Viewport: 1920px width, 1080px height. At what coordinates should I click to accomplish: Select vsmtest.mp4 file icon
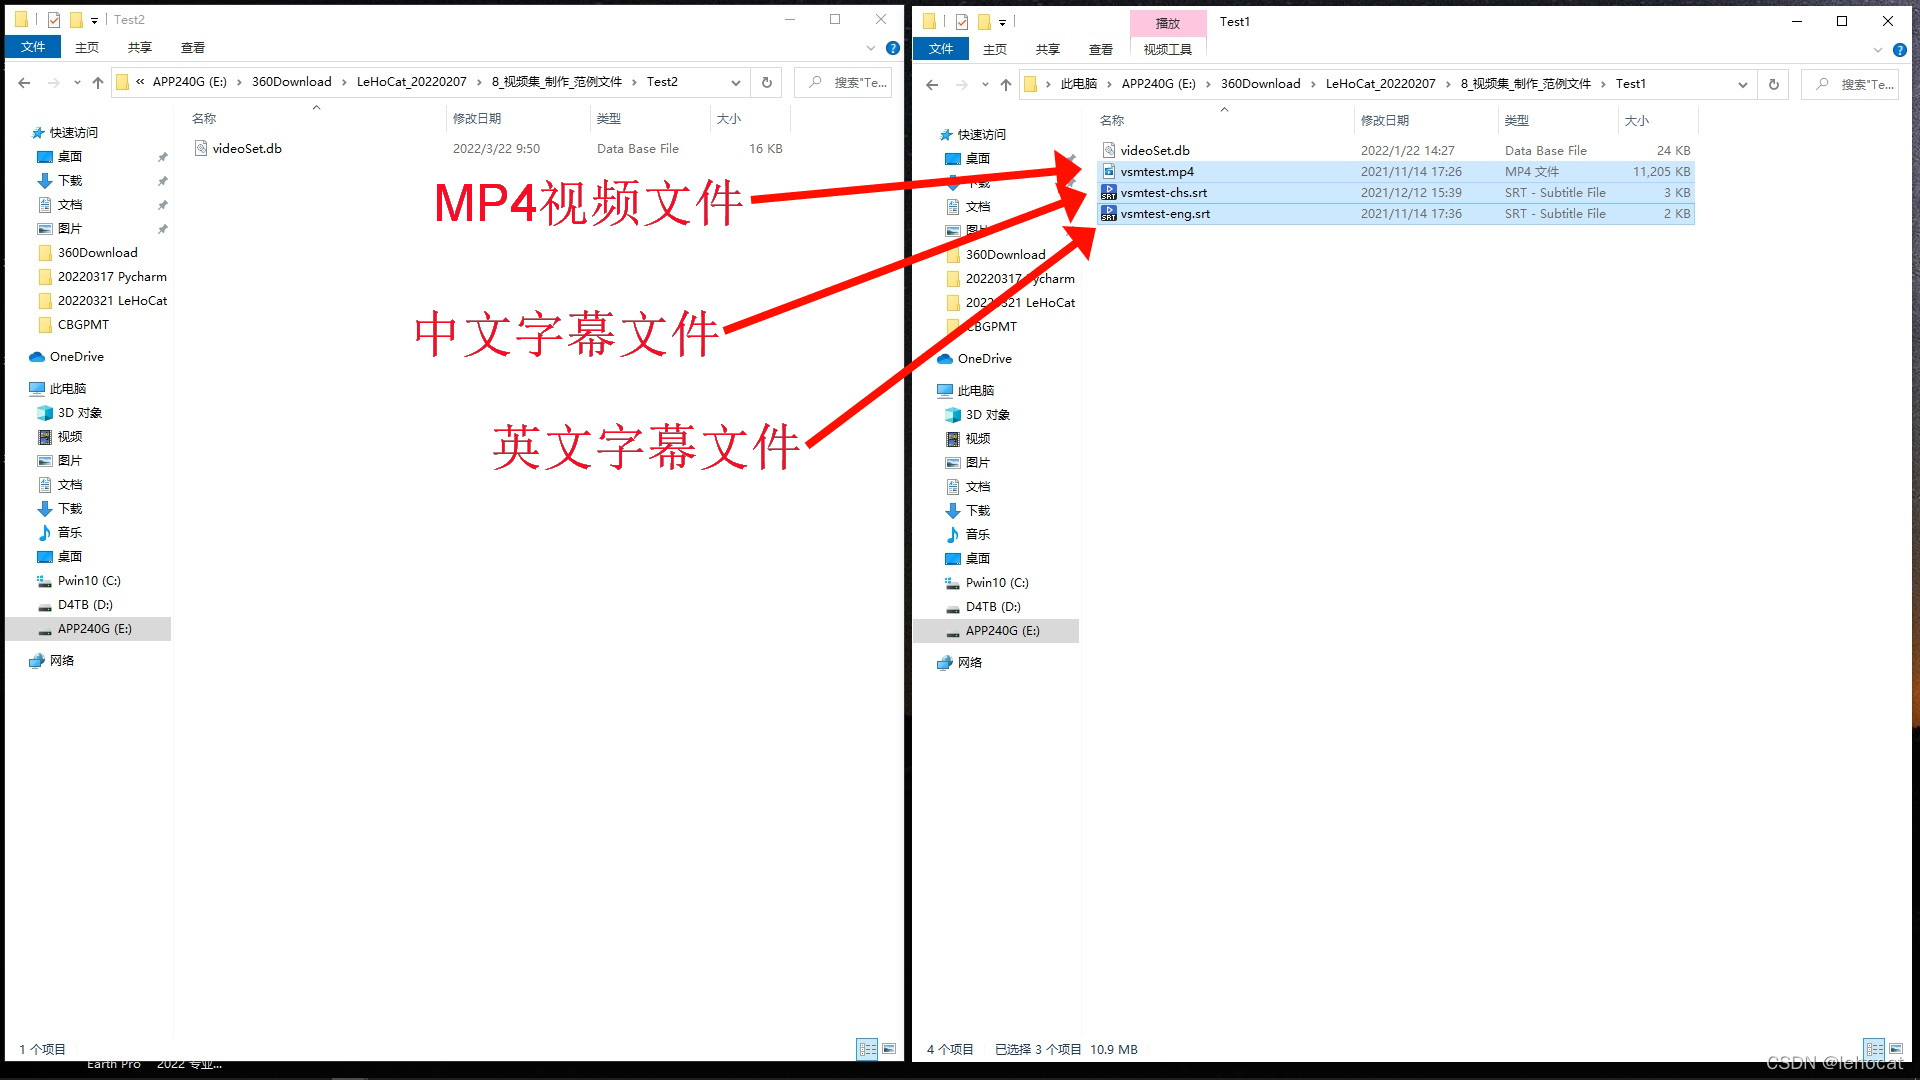pyautogui.click(x=1109, y=171)
